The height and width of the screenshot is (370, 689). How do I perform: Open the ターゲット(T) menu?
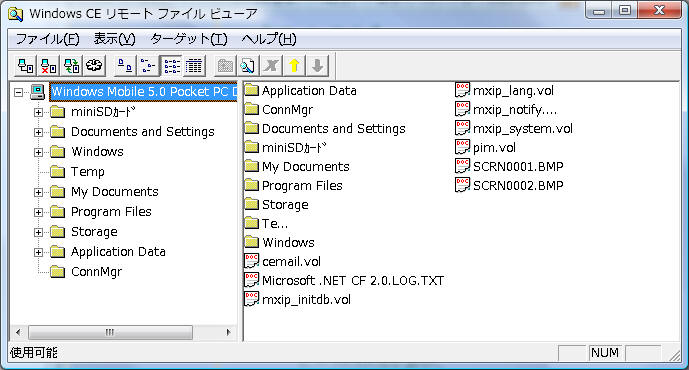point(189,39)
